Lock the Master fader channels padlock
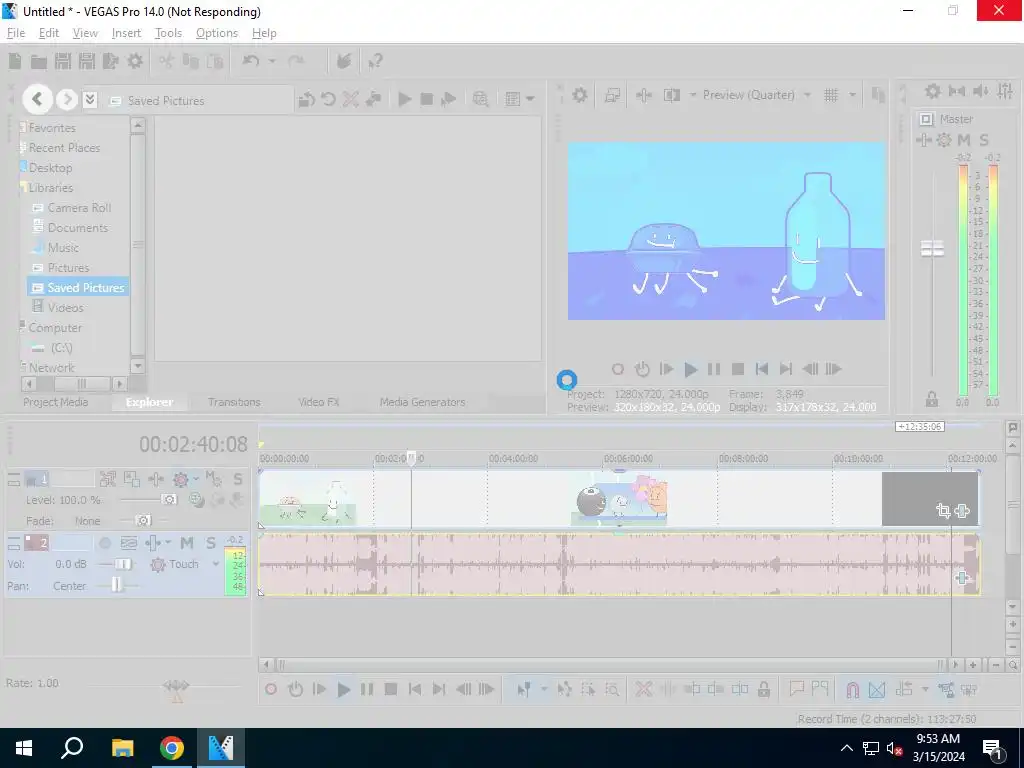 932,398
